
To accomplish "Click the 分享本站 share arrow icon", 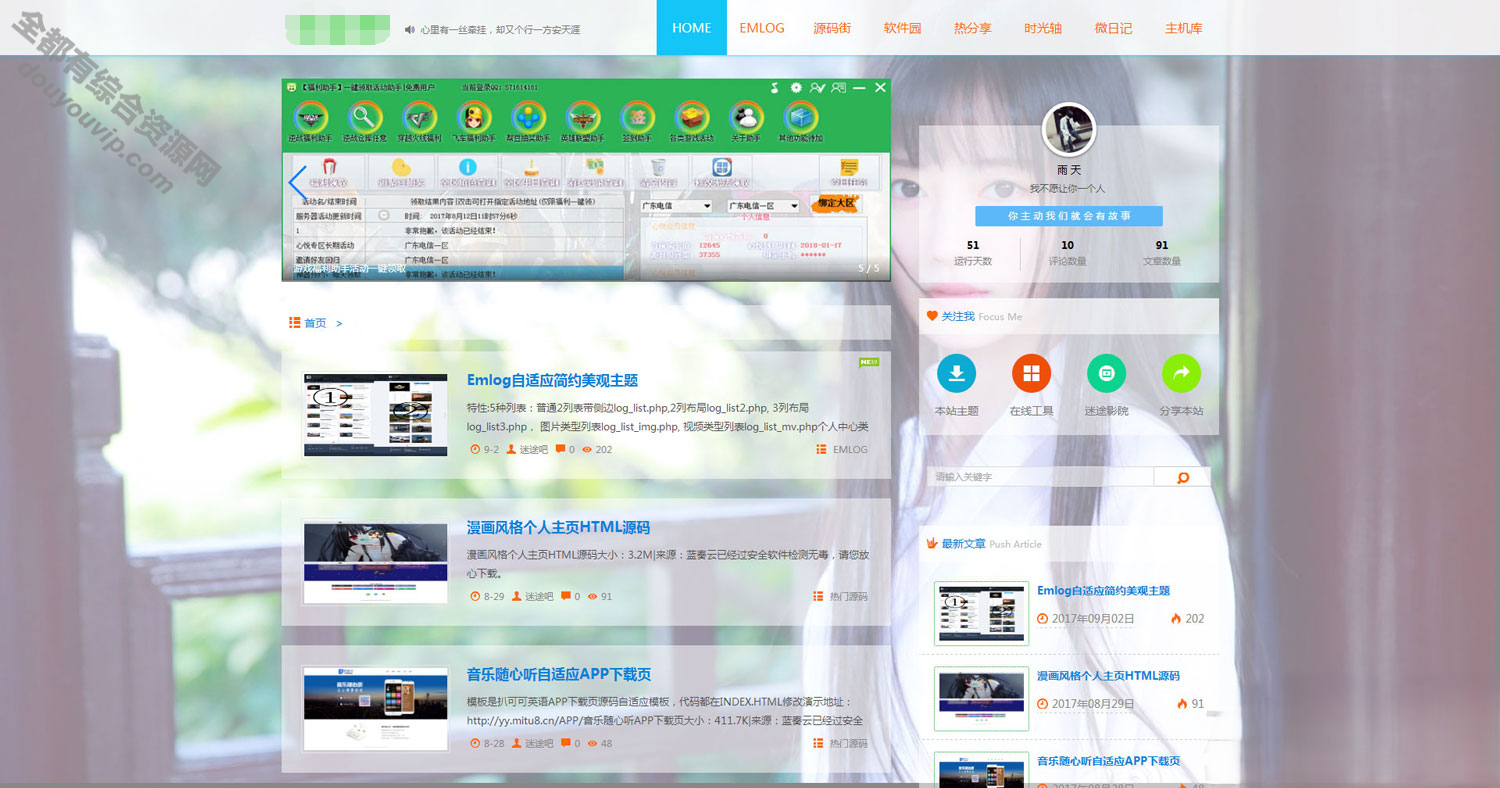I will [1181, 373].
